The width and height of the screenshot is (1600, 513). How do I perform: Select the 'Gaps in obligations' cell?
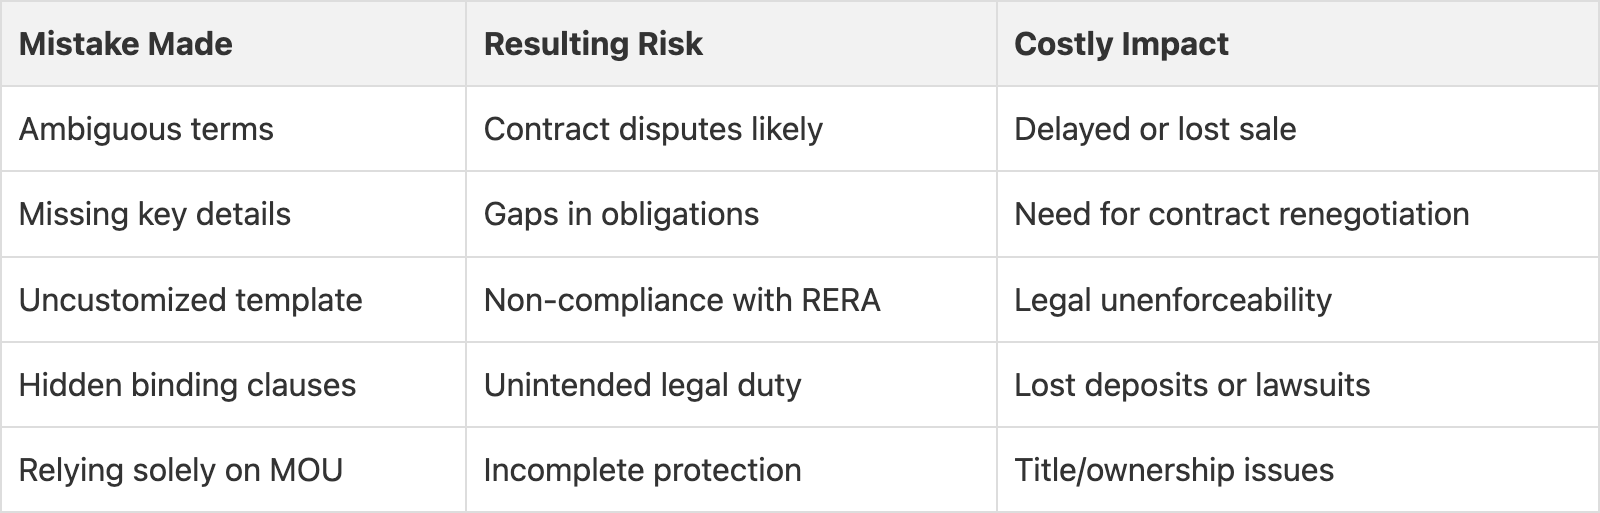pyautogui.click(x=621, y=214)
